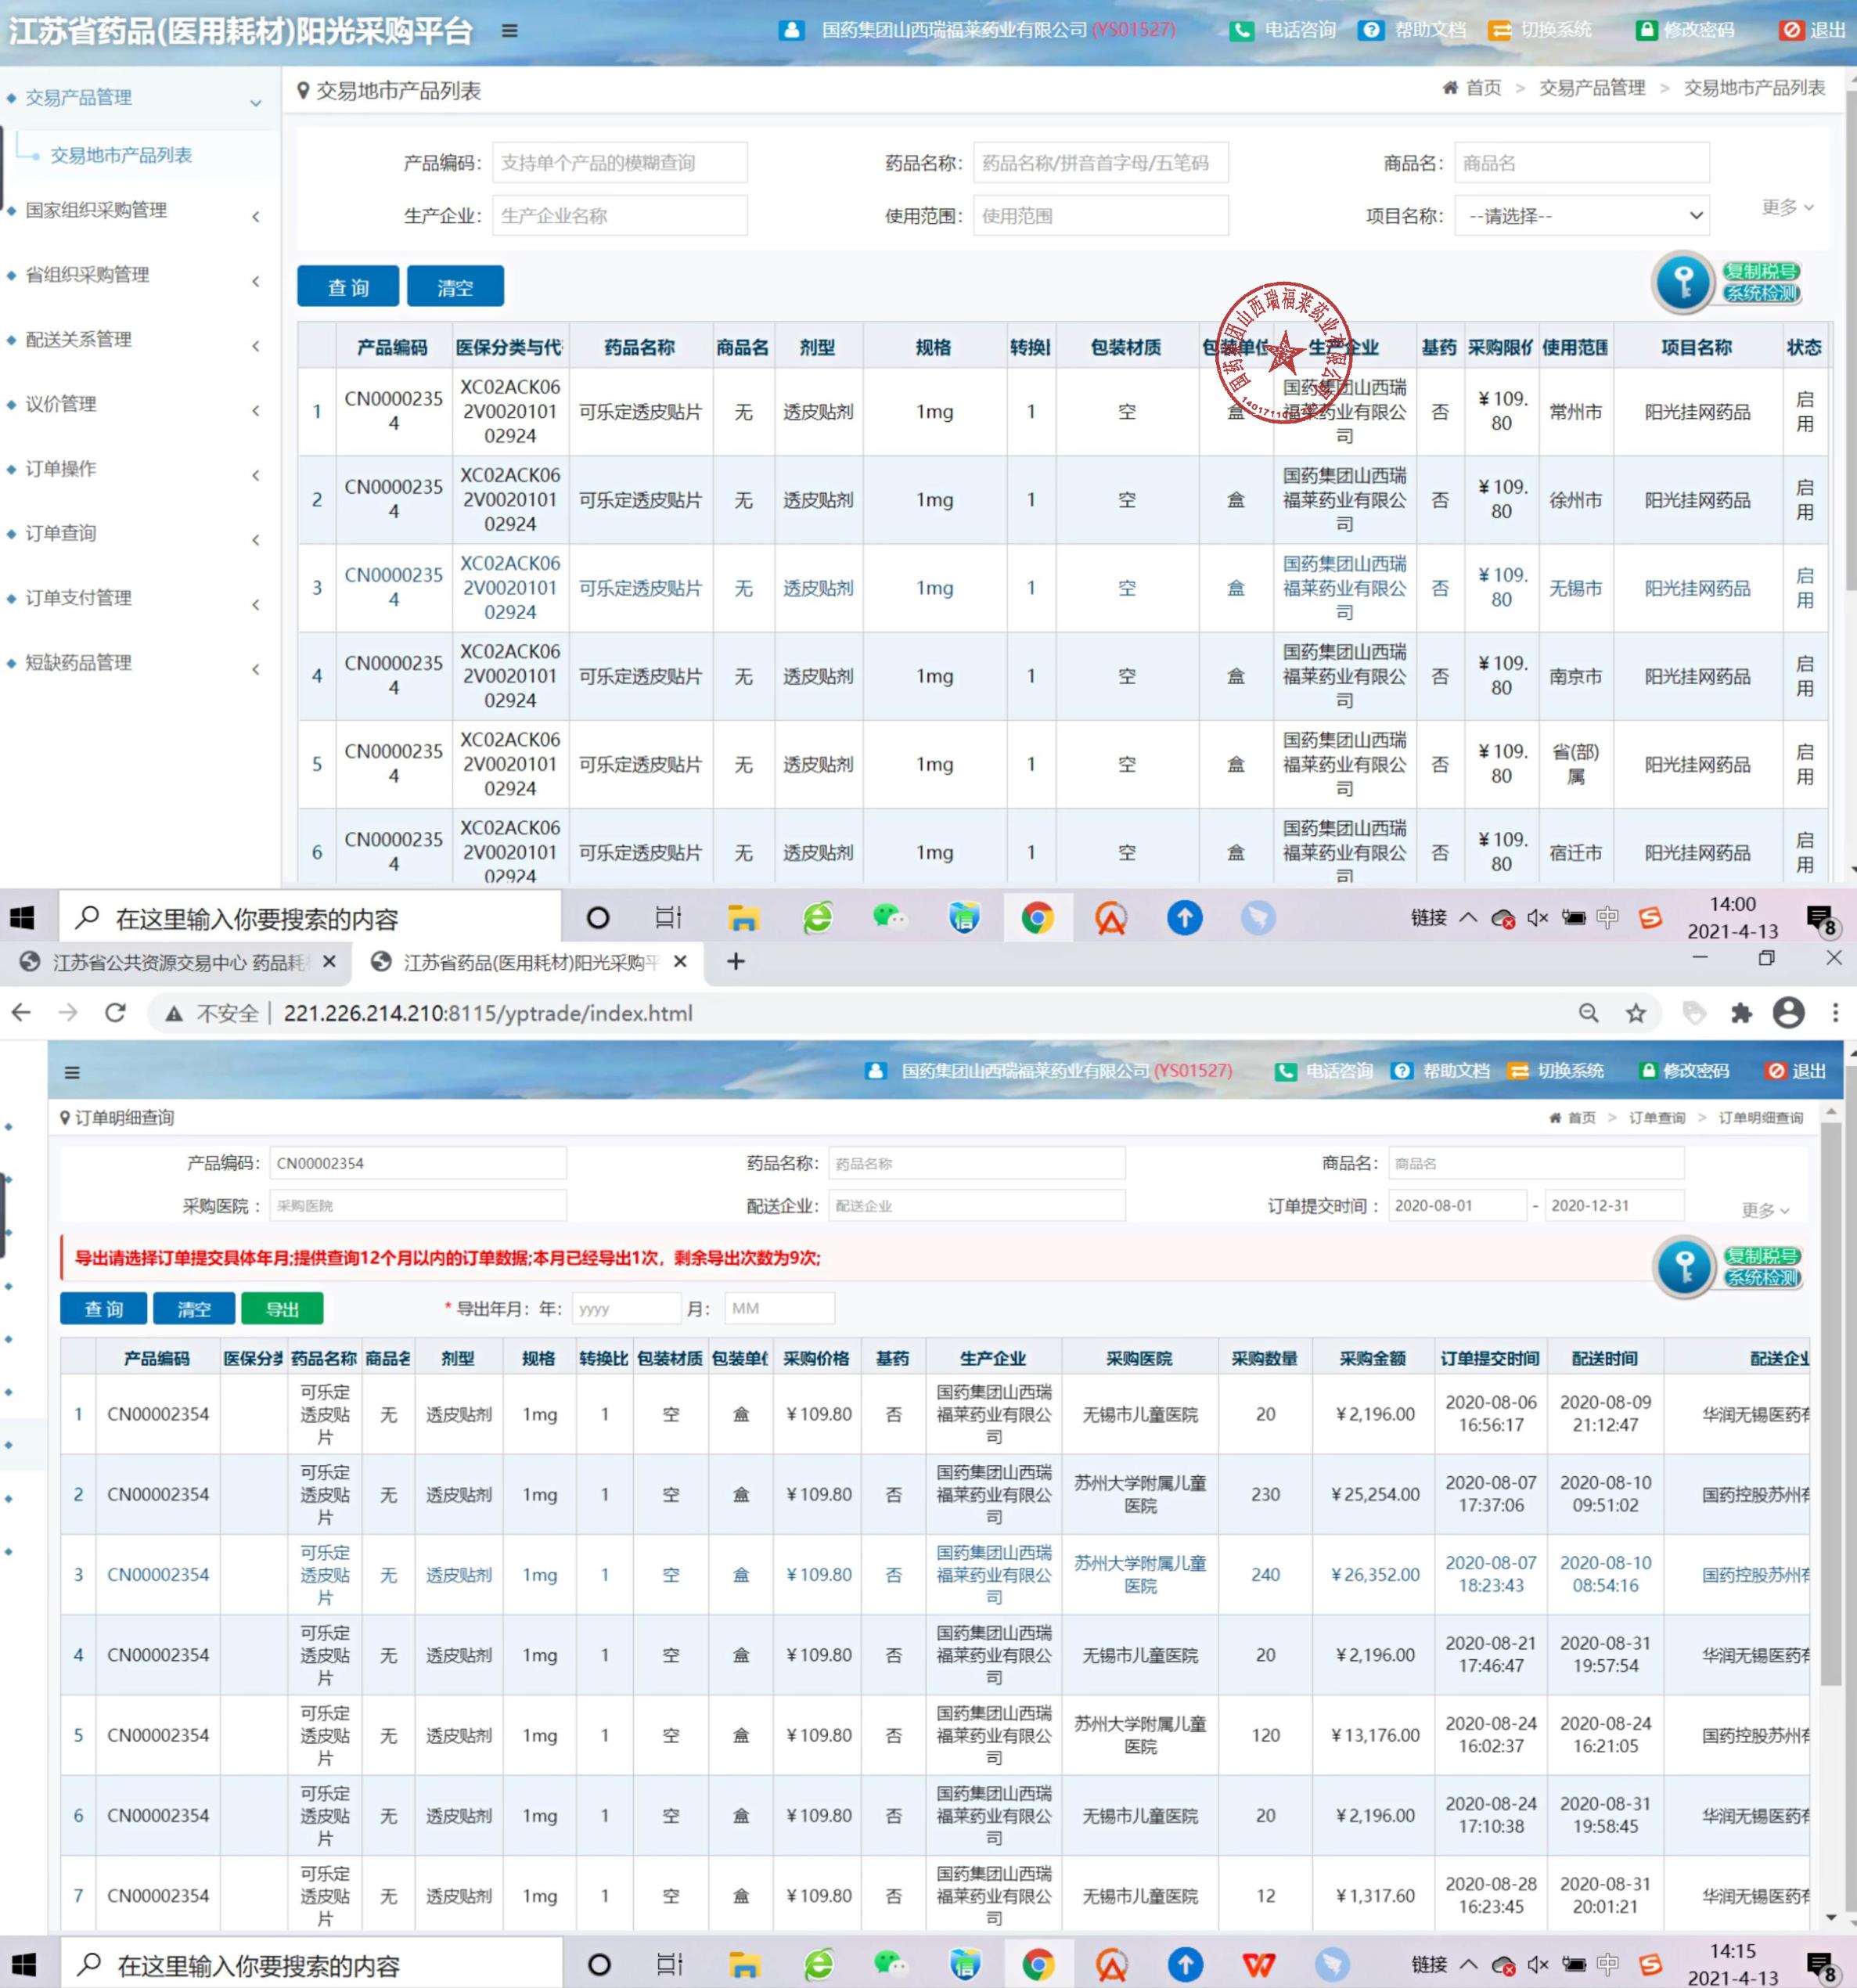Reload the page in the browser
This screenshot has width=1857, height=1988.
[x=115, y=1013]
